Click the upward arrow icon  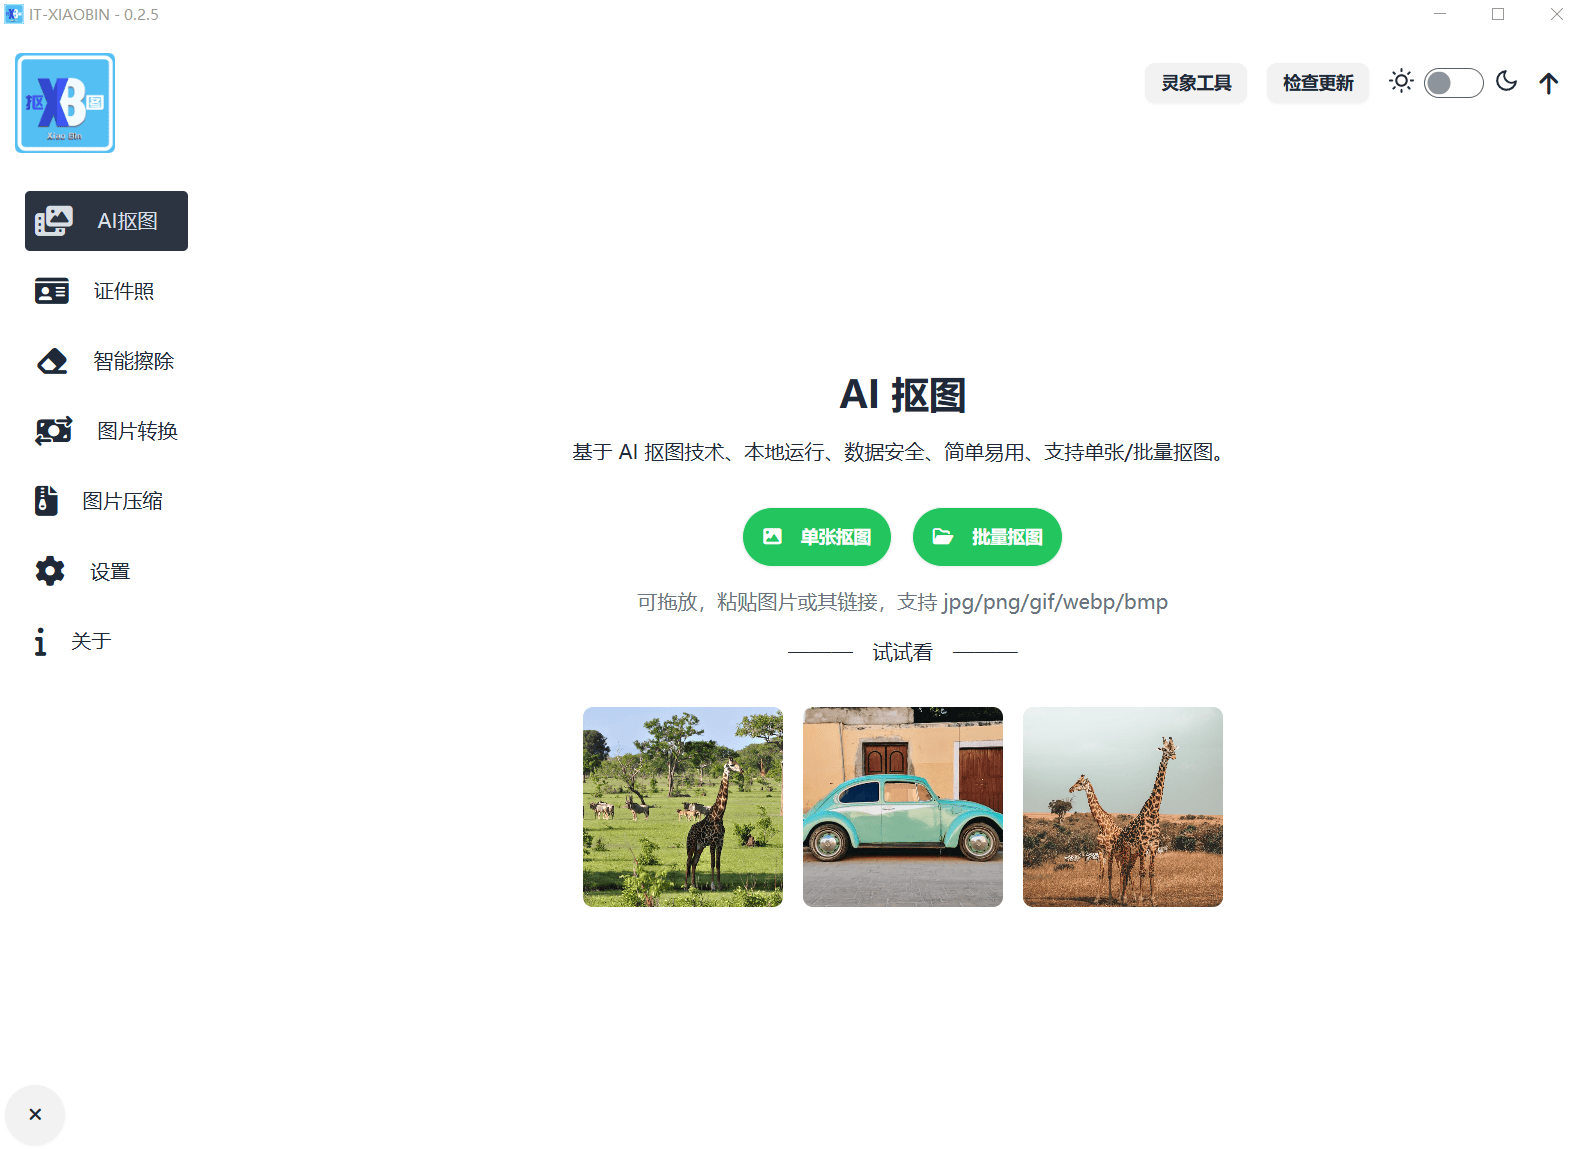[x=1548, y=83]
